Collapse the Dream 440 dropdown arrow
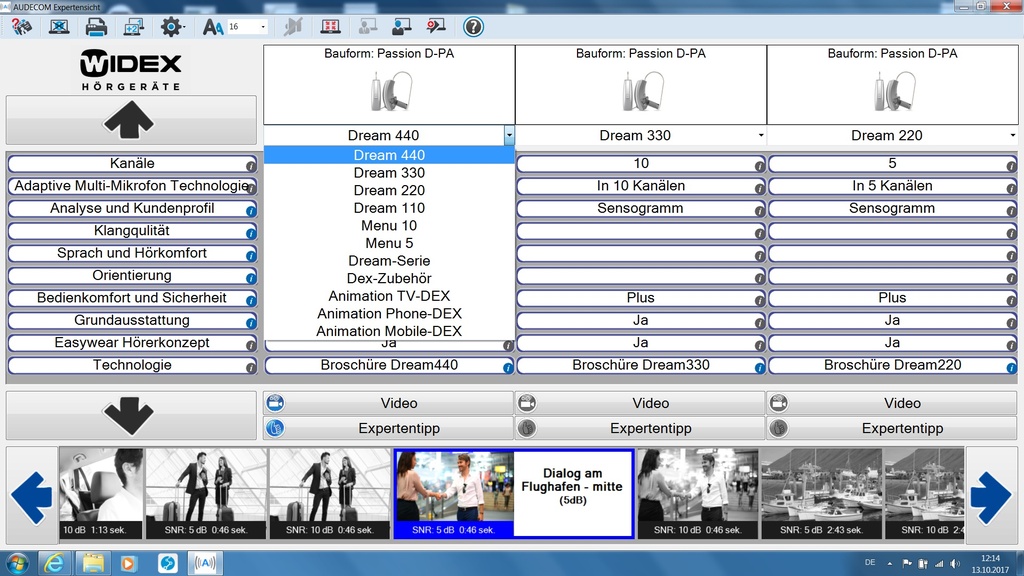 pos(509,135)
